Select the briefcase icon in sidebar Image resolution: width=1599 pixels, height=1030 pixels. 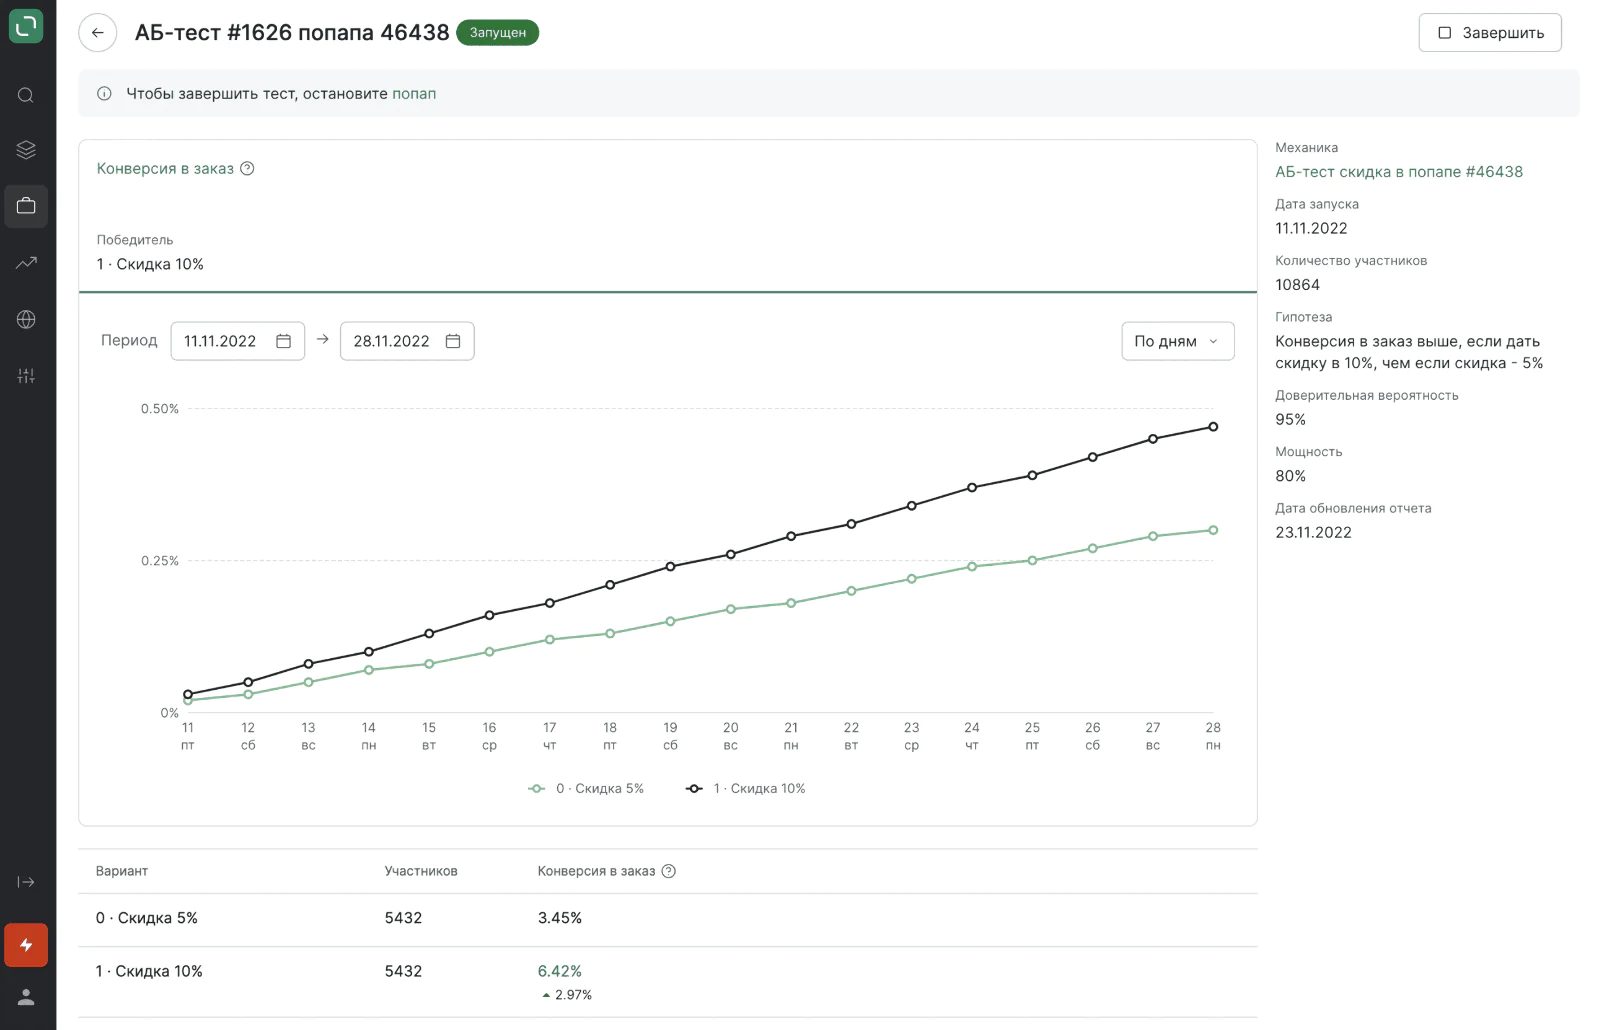tap(26, 206)
